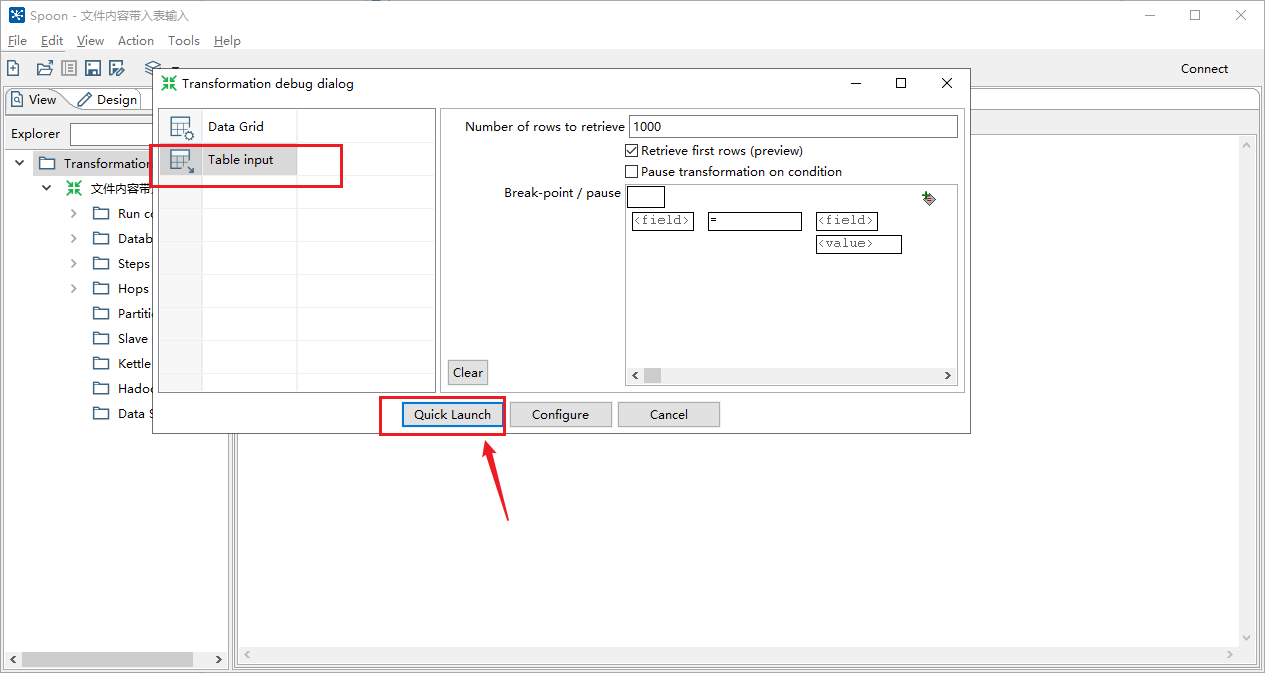Open the Edit menu
Viewport: 1265px width, 673px height.
[52, 41]
